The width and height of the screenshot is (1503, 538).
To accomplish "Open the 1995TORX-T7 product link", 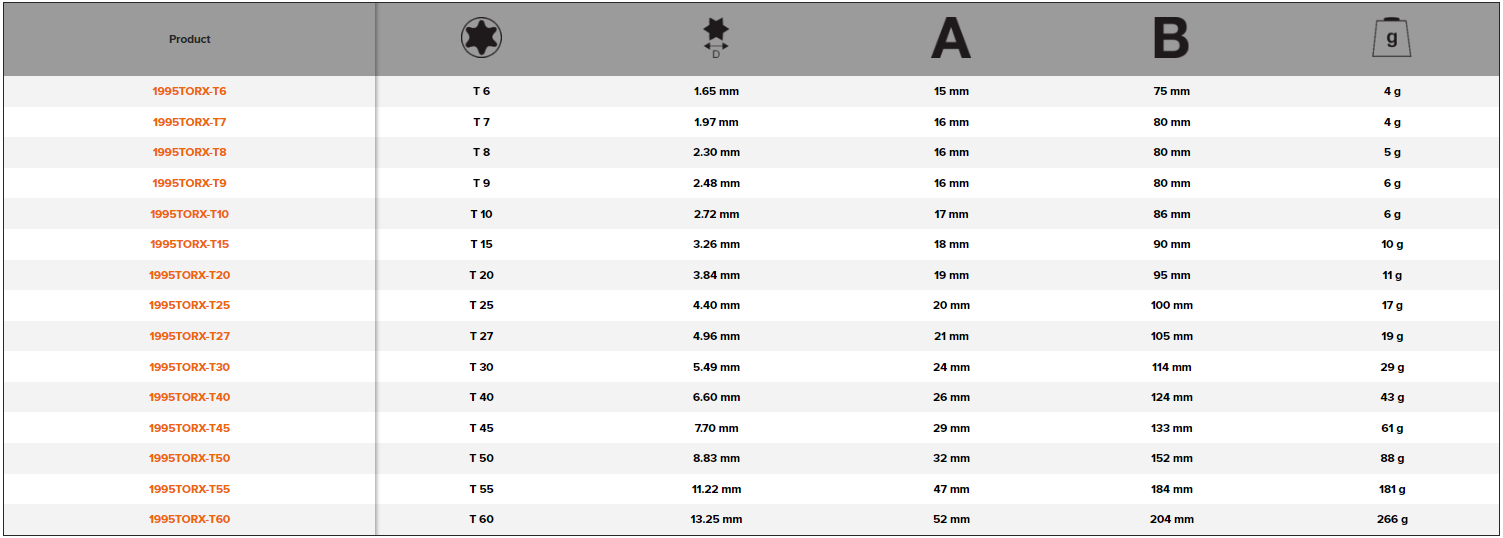I will pos(190,122).
